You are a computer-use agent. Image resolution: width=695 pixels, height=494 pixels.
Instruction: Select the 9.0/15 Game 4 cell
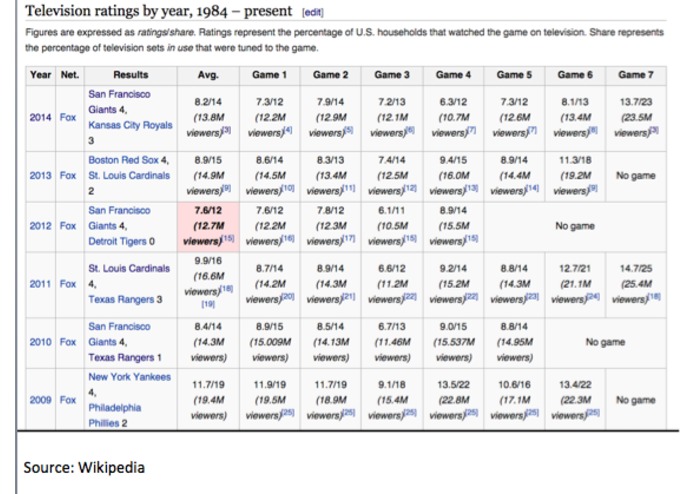tap(453, 342)
